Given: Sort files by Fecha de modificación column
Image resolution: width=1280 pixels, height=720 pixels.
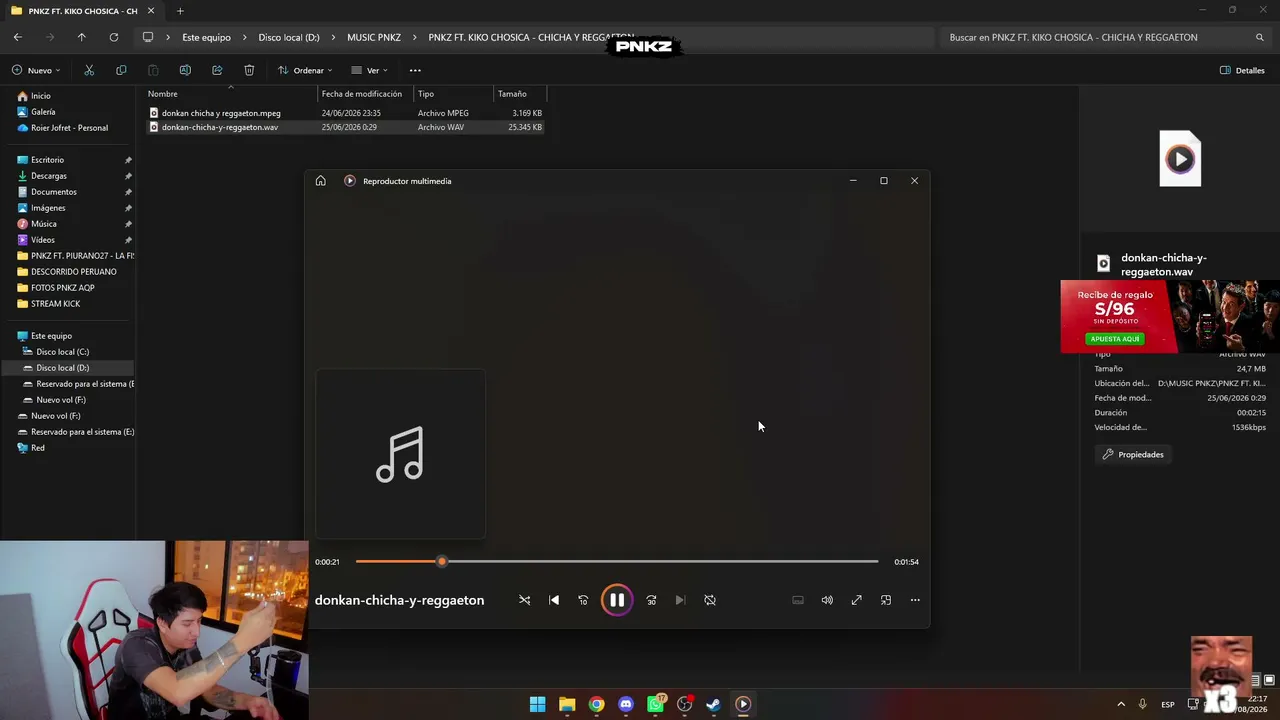Looking at the screenshot, I should tap(366, 94).
